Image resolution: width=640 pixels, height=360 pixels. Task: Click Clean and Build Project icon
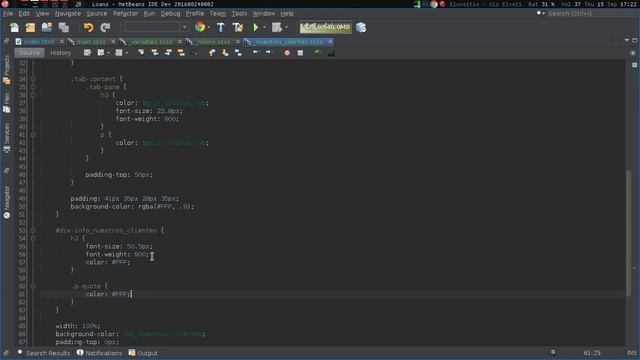(238, 27)
